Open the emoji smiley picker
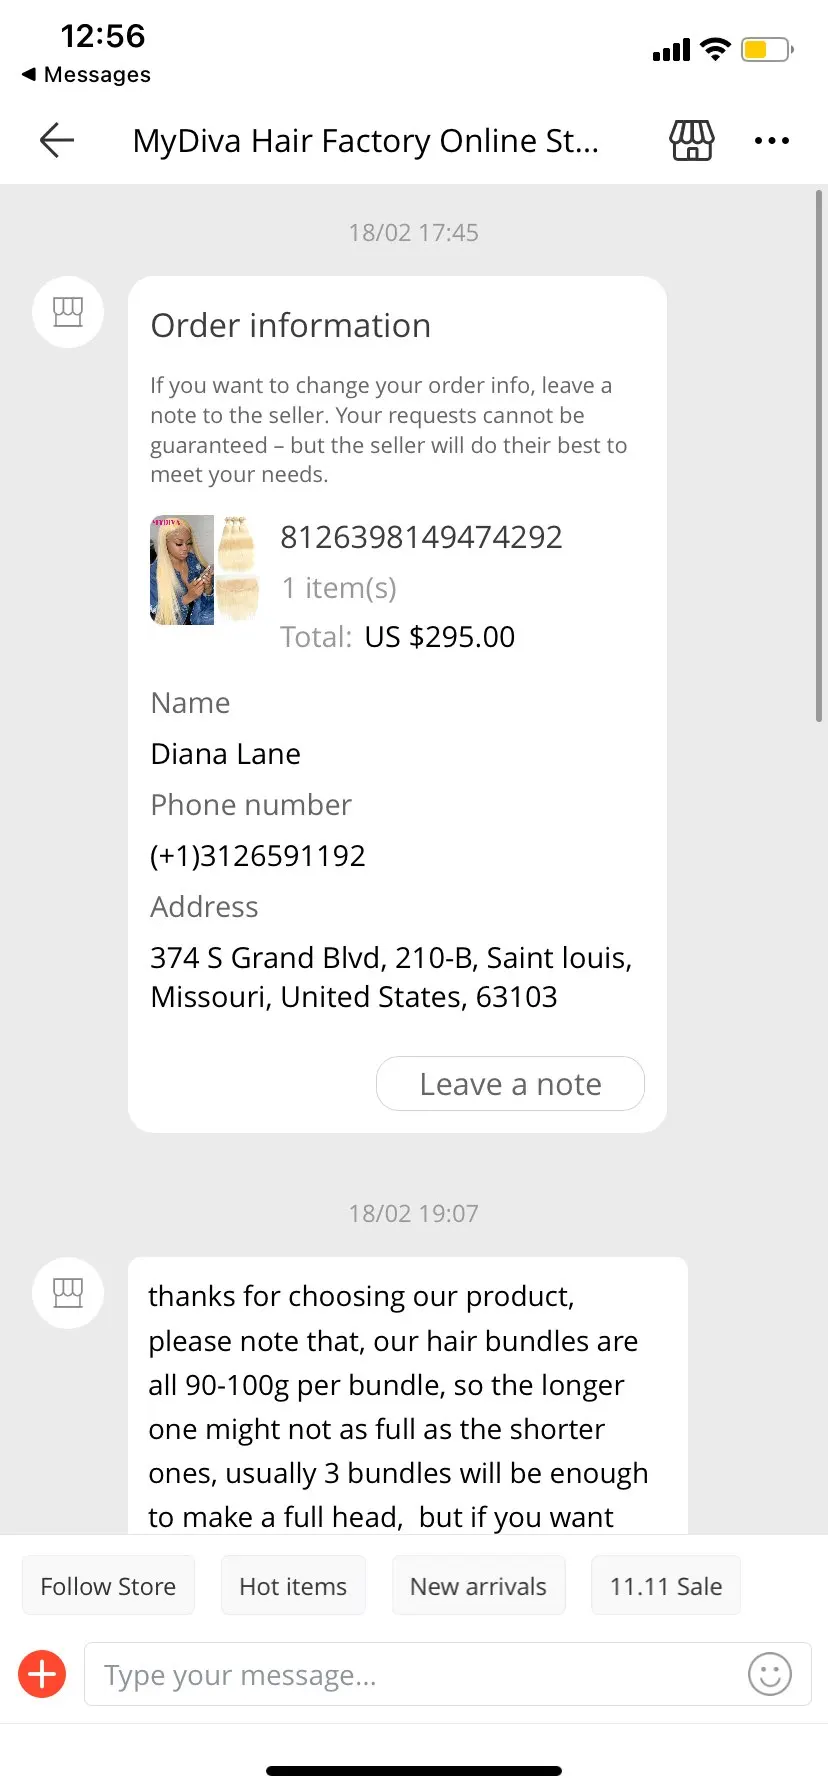The image size is (828, 1792). point(769,1673)
